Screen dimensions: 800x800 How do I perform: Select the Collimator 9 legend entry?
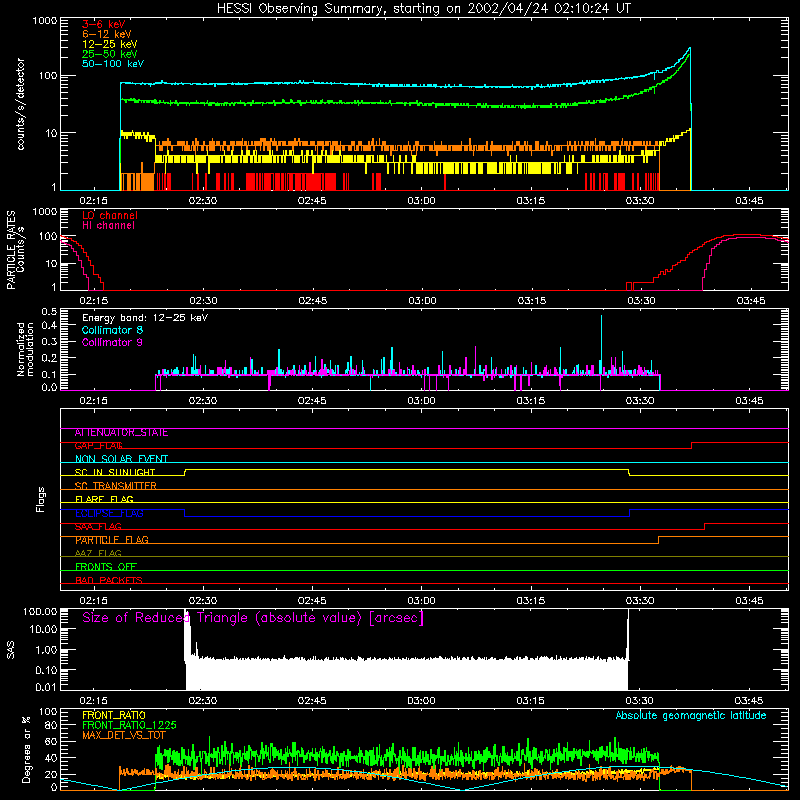[112, 342]
